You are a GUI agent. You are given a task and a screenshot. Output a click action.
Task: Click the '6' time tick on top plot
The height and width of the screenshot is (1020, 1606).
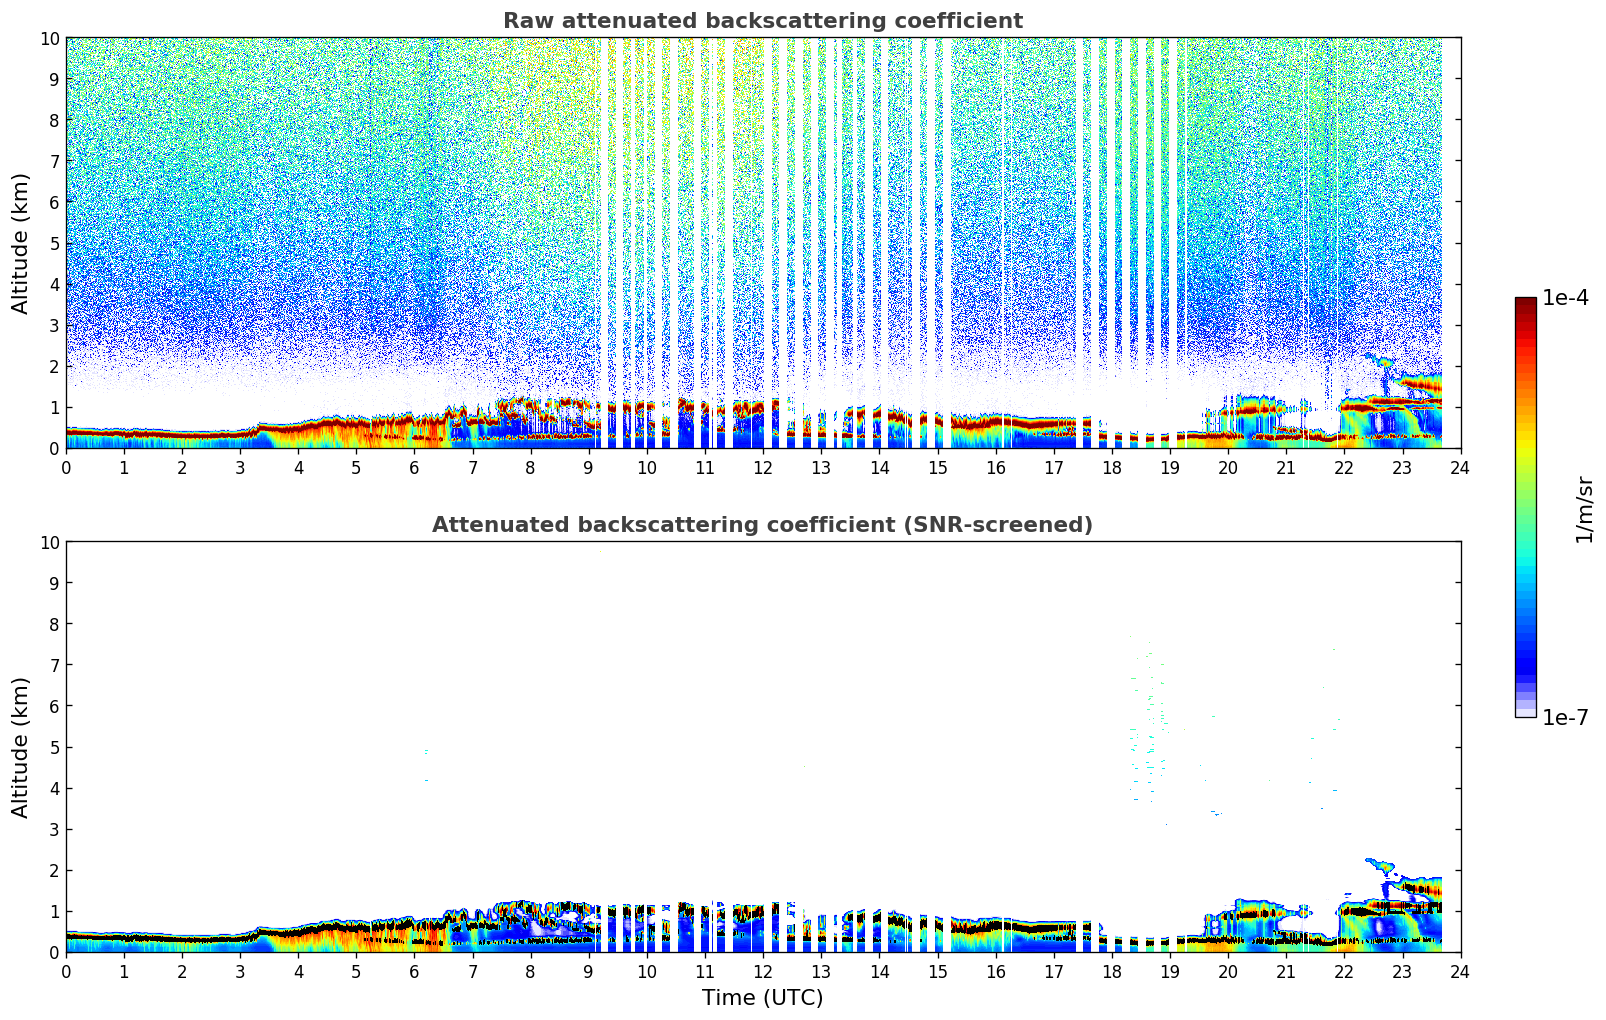[415, 467]
